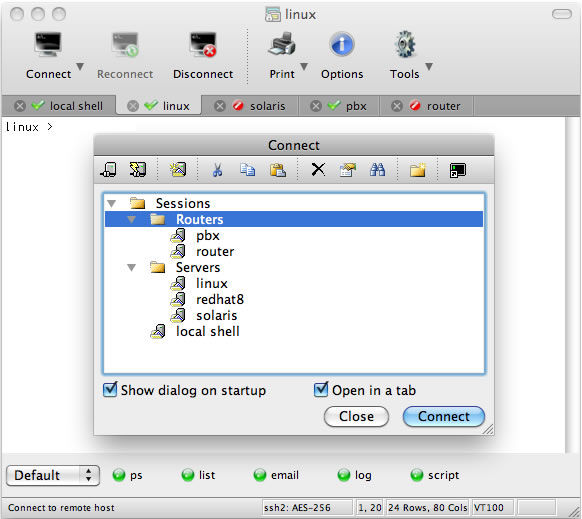This screenshot has height=519, width=582.
Task: Click the blue Connect button in dialog
Action: click(444, 416)
